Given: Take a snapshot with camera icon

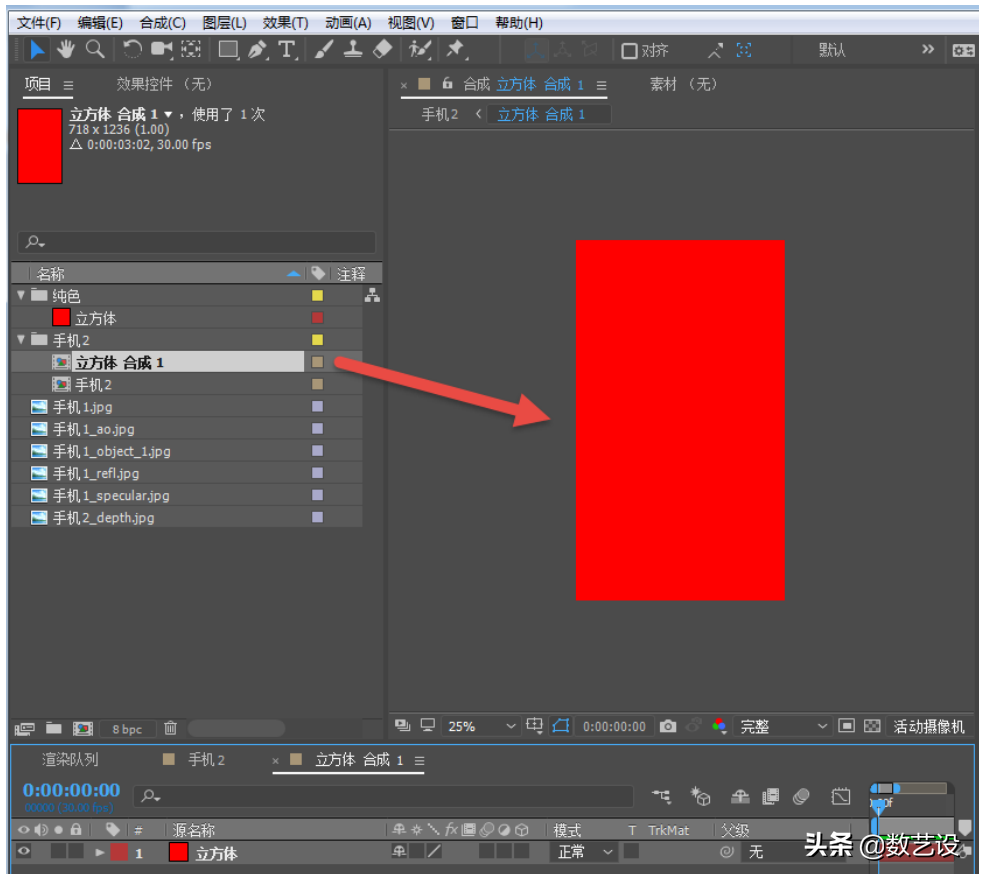Looking at the screenshot, I should [x=668, y=725].
